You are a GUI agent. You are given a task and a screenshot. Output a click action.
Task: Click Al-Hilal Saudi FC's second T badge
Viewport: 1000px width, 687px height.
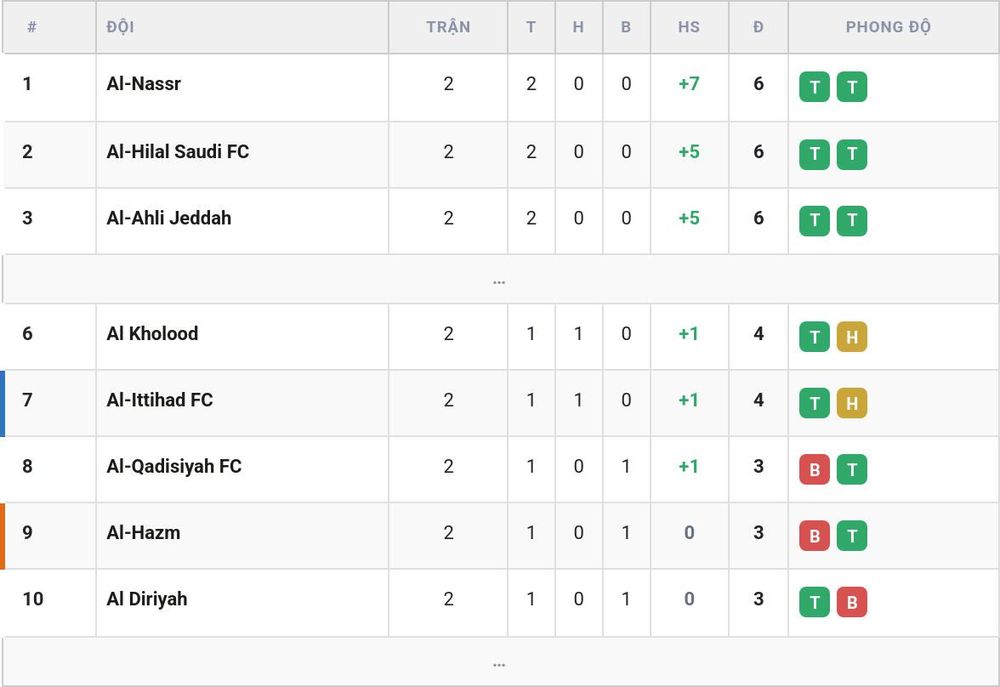[x=851, y=154]
